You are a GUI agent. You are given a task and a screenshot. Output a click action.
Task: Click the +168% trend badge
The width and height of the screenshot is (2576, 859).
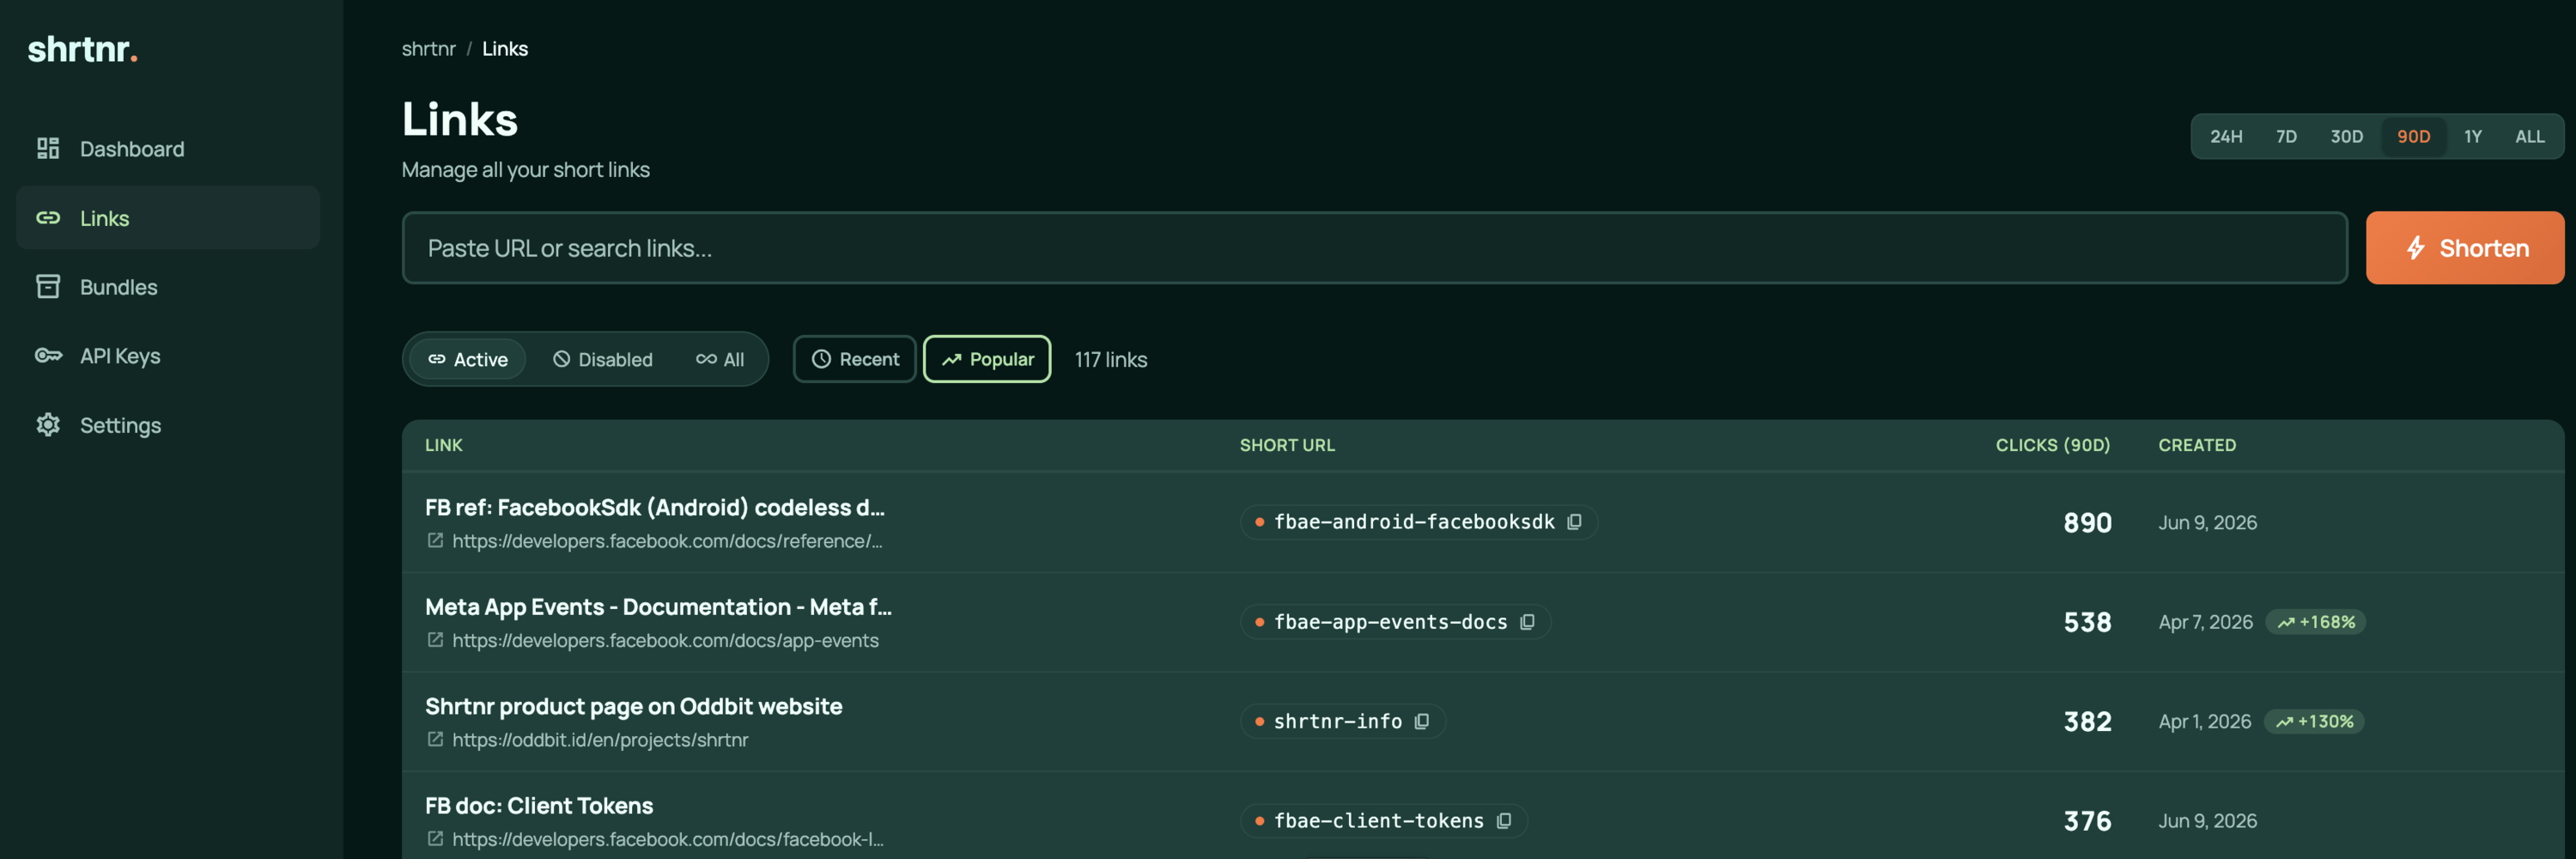[x=2315, y=622]
